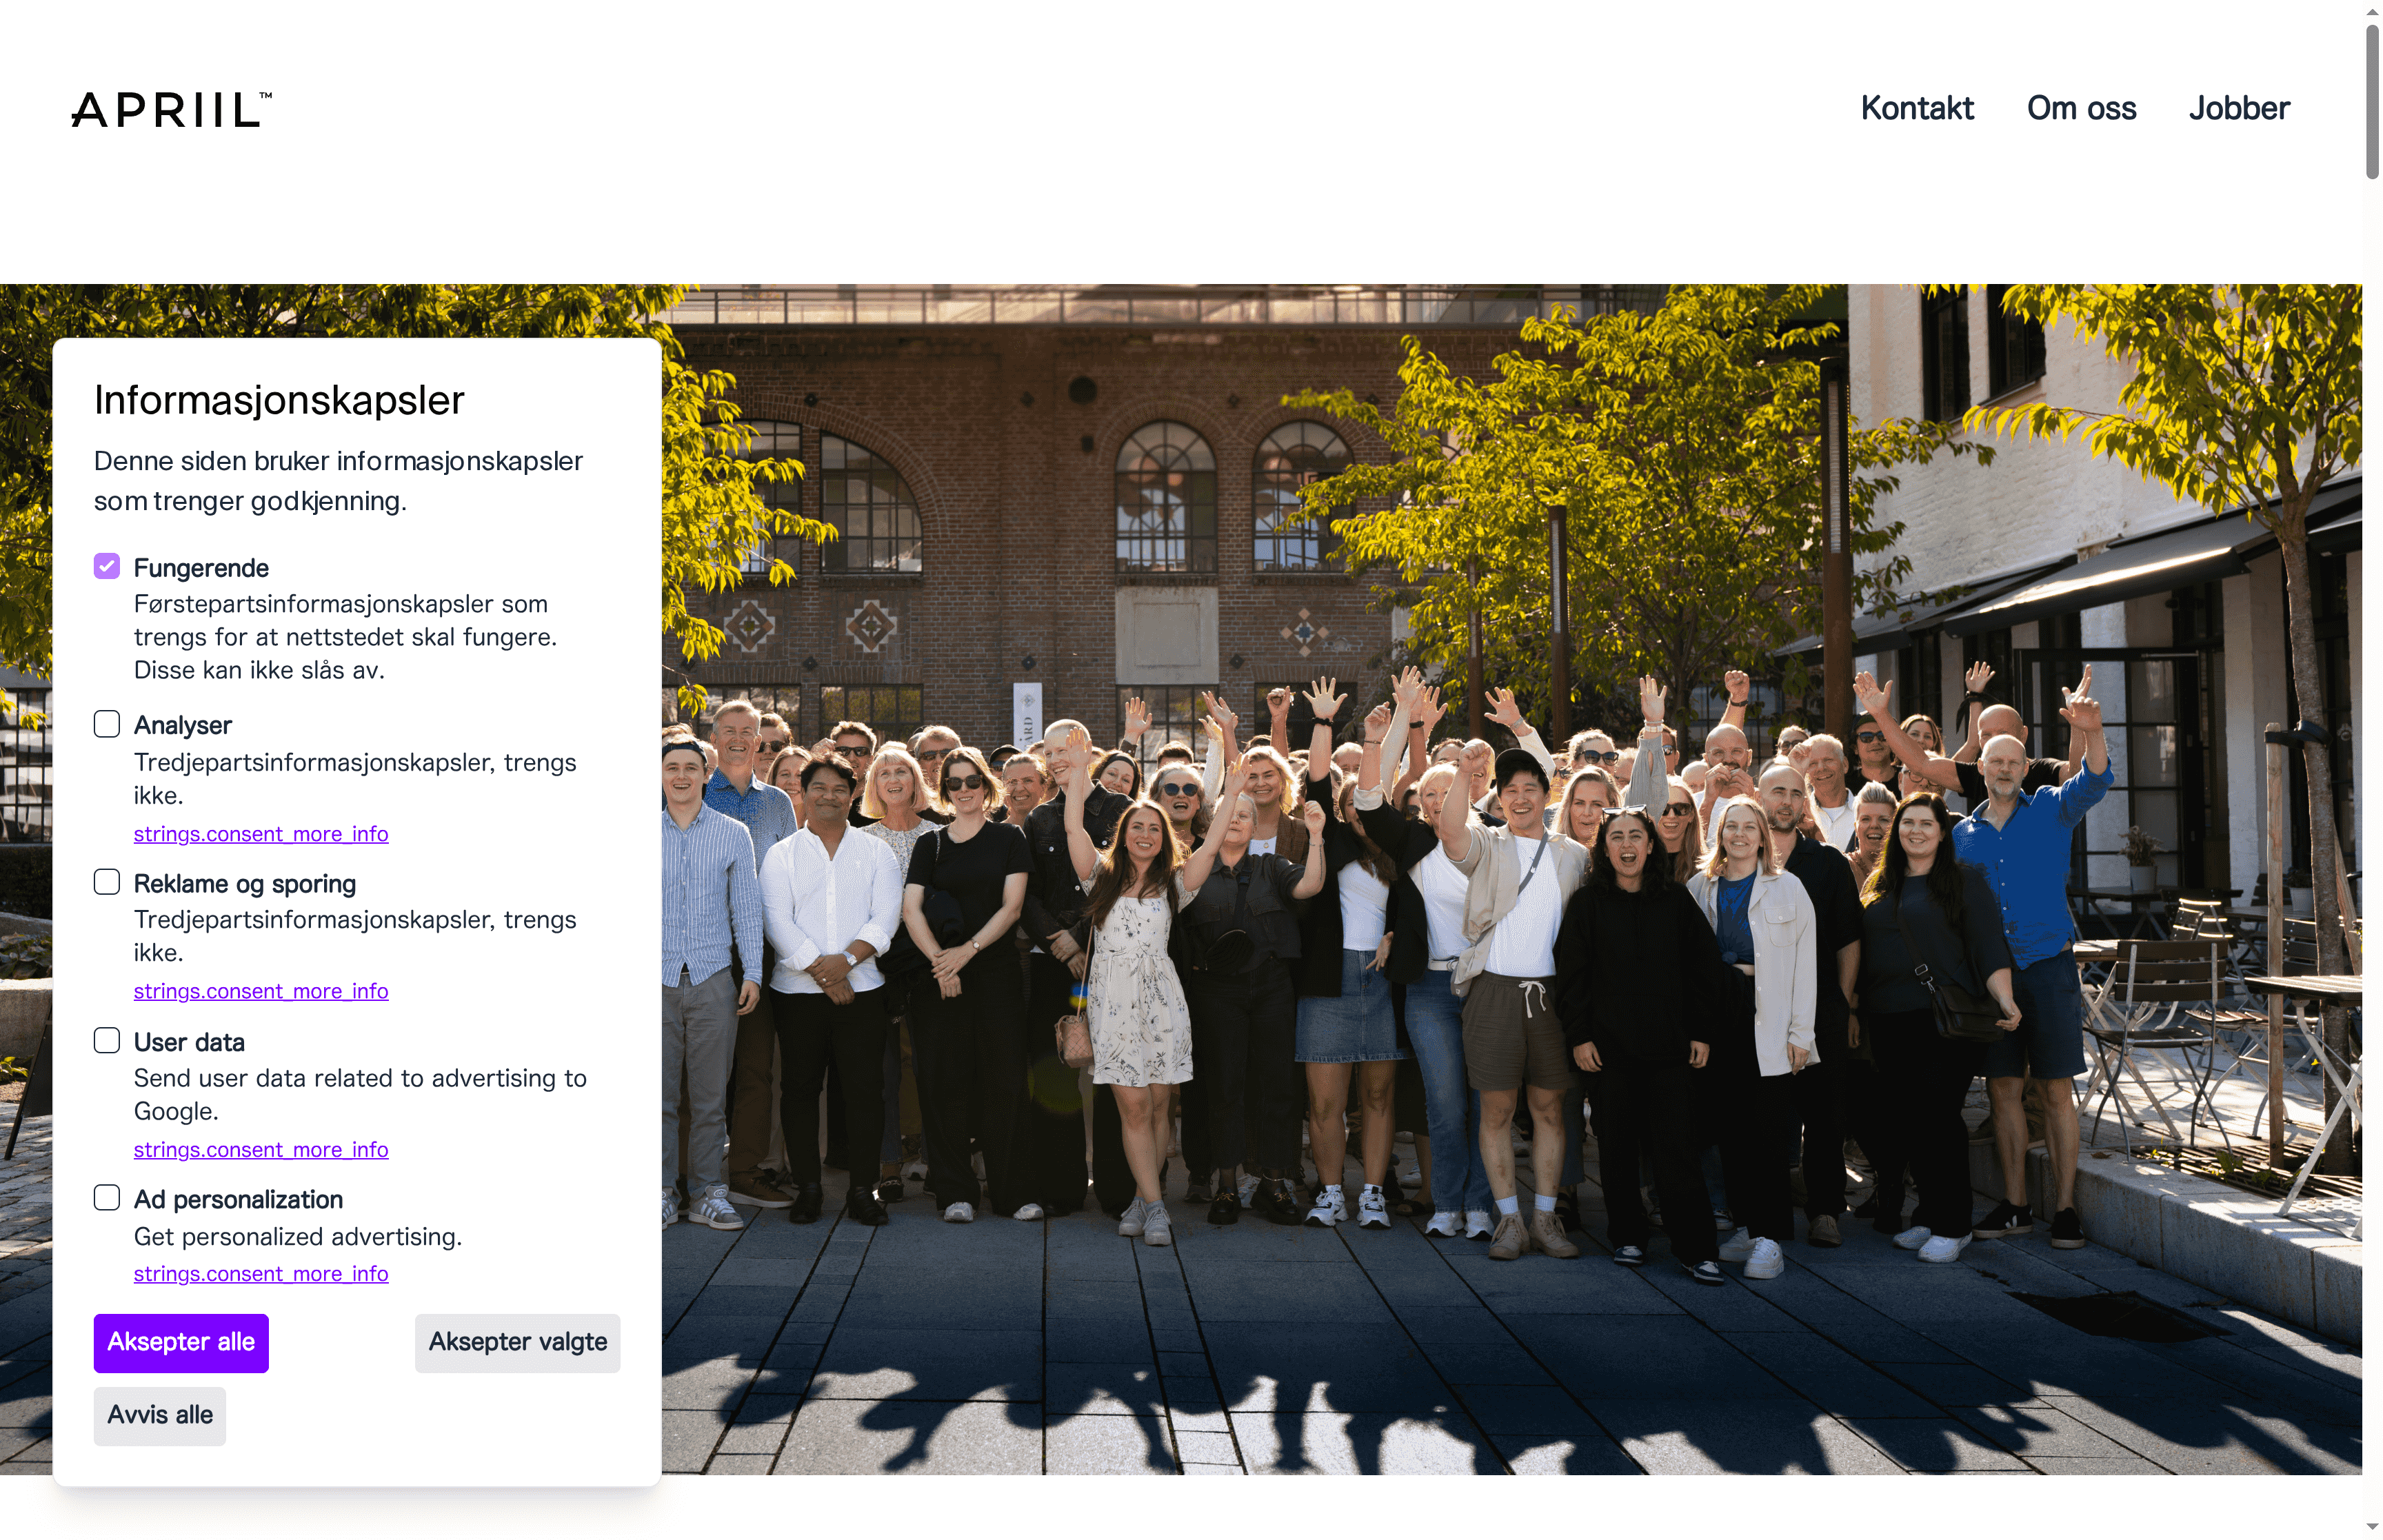Open more info link under Reklame og sporing

(261, 991)
